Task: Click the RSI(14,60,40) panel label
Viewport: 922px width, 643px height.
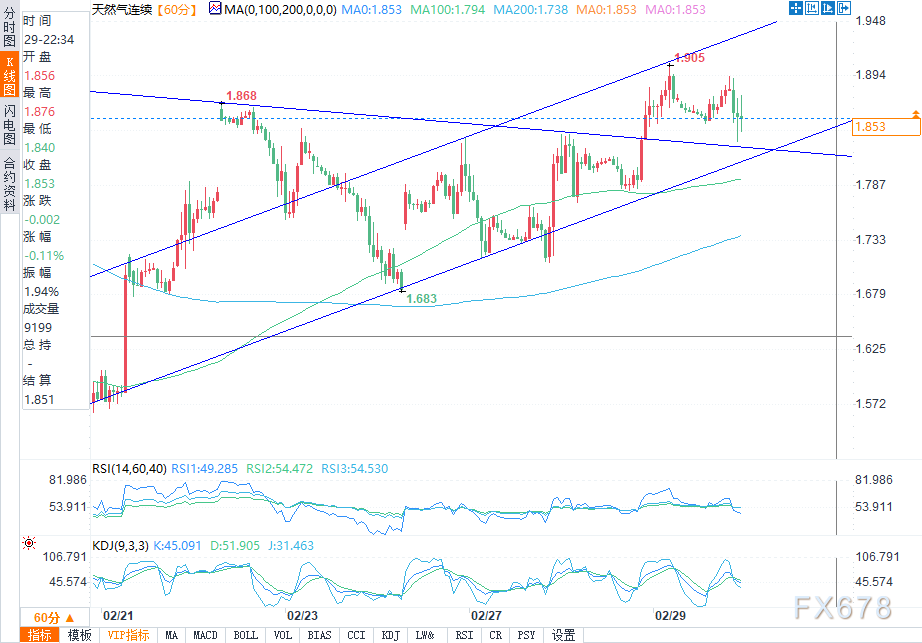Action: pyautogui.click(x=129, y=468)
